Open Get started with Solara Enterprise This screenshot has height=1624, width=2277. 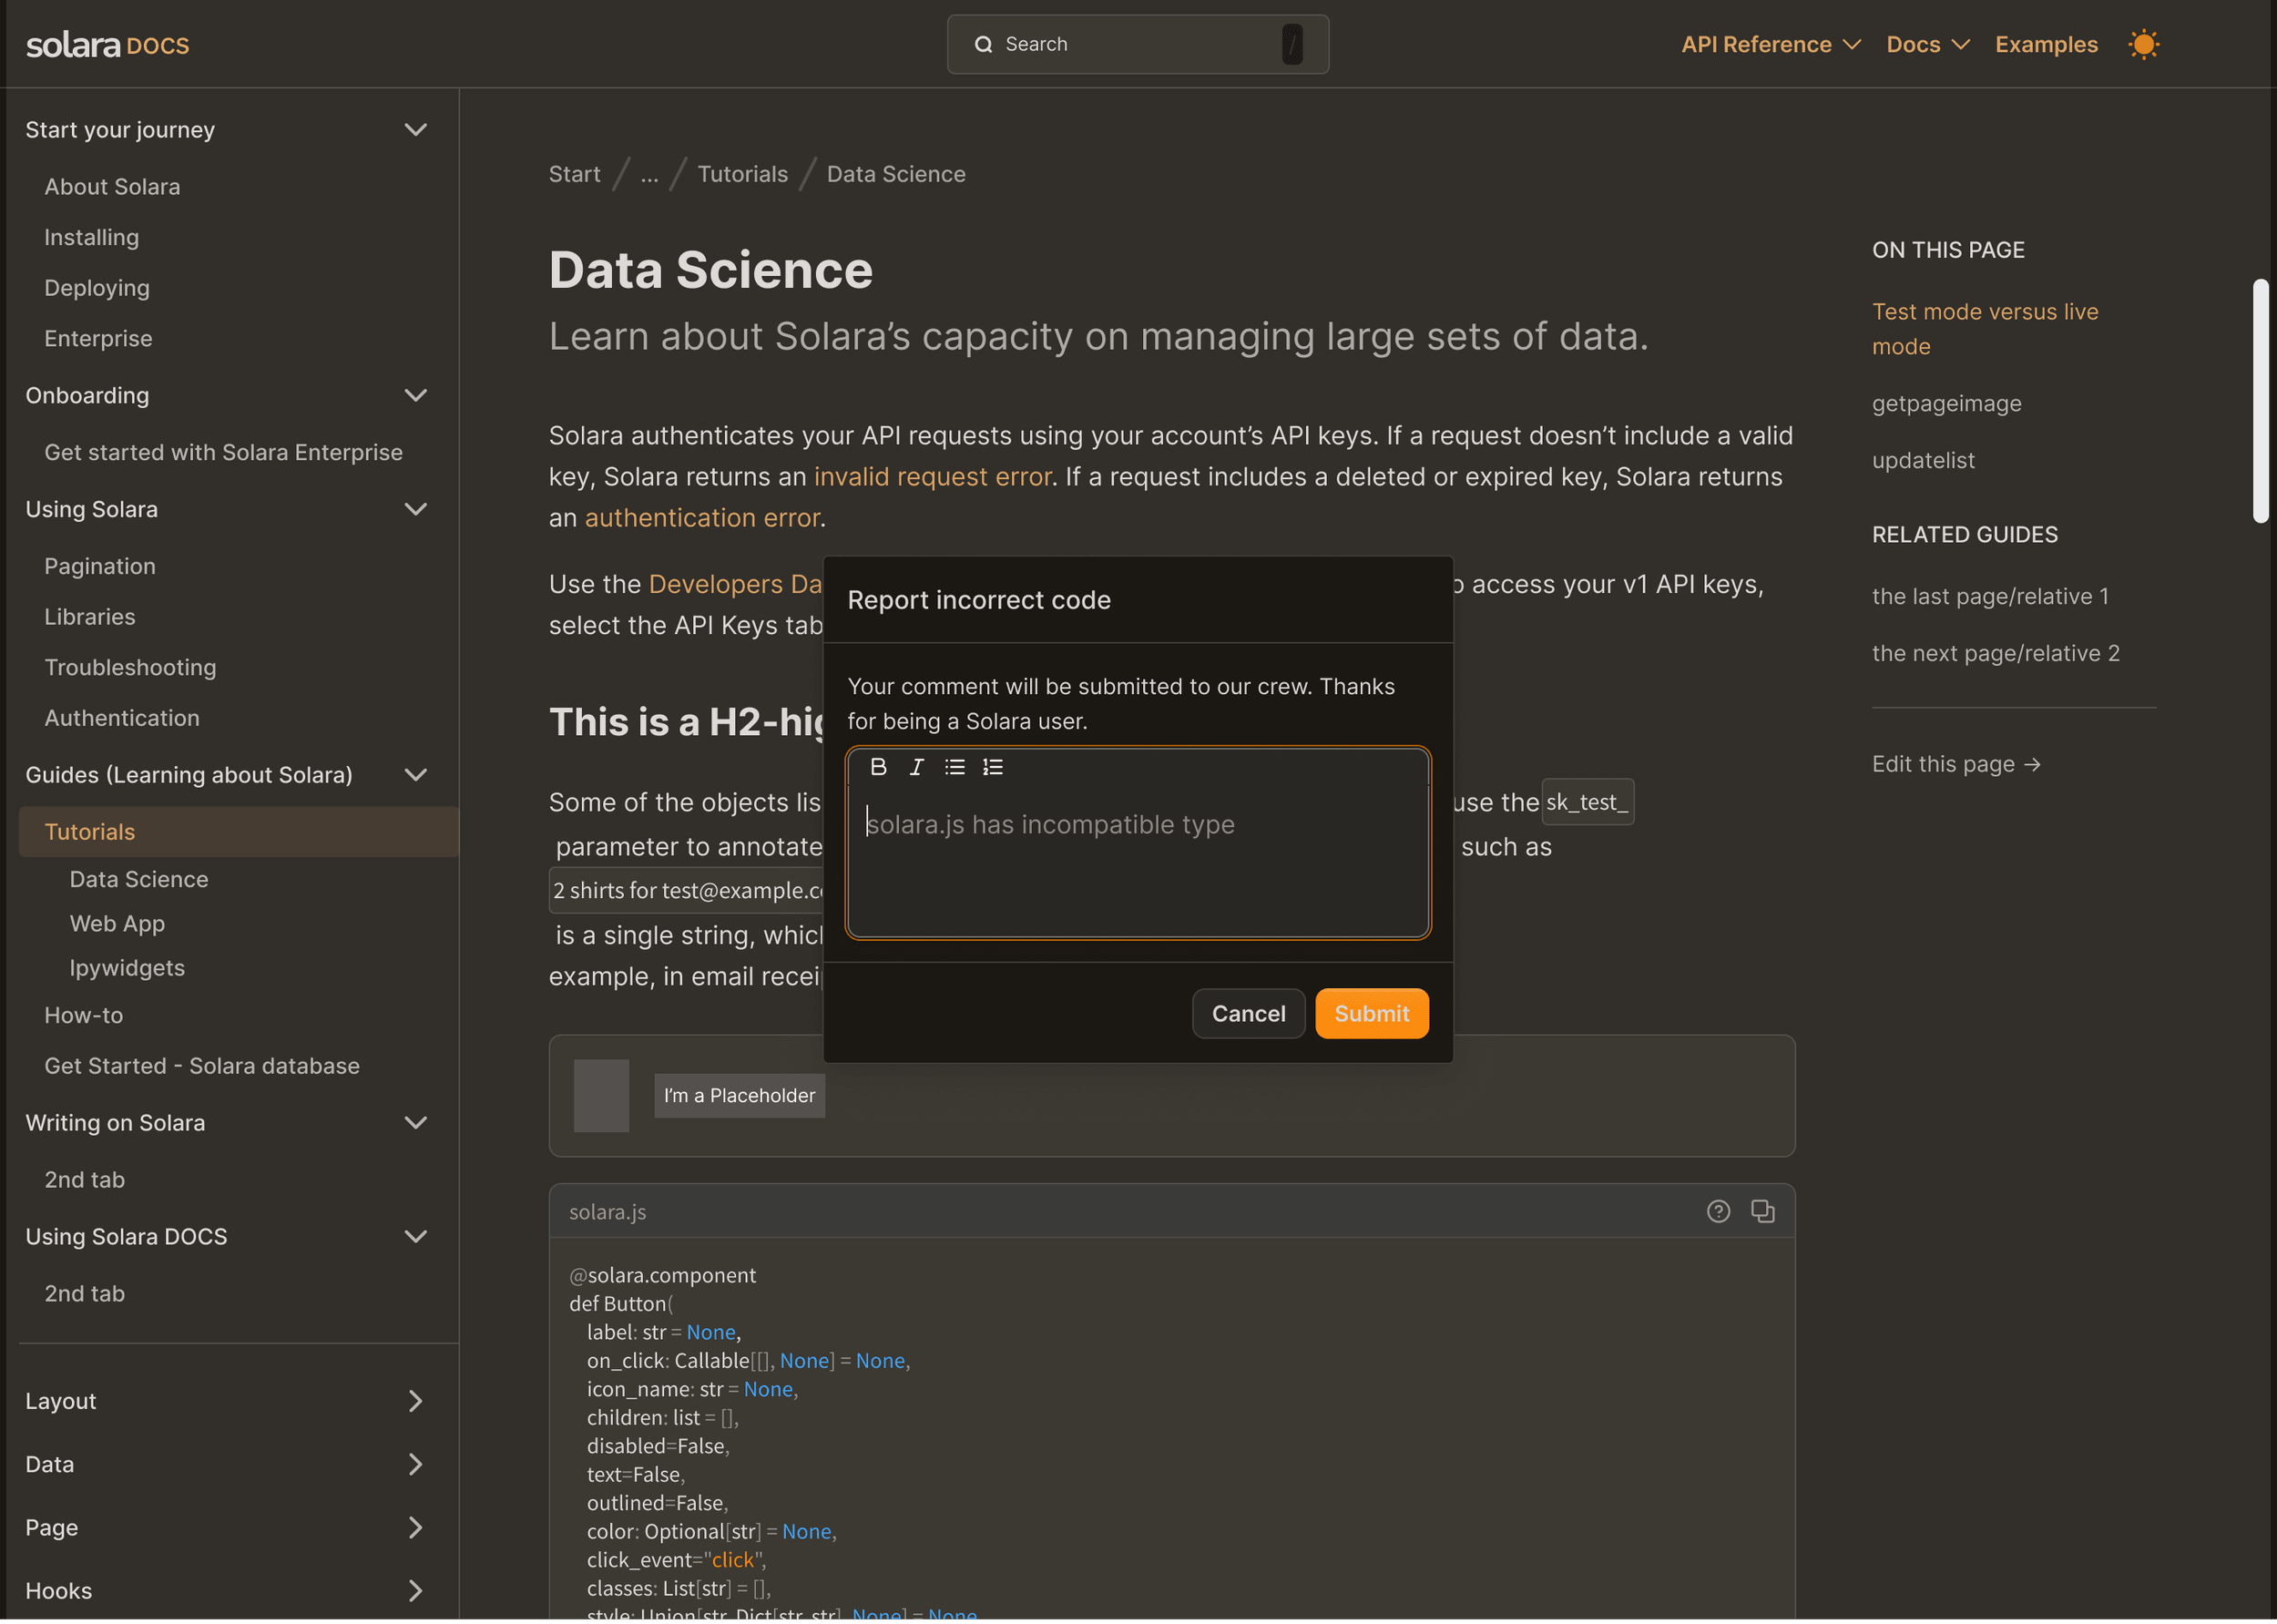223,452
